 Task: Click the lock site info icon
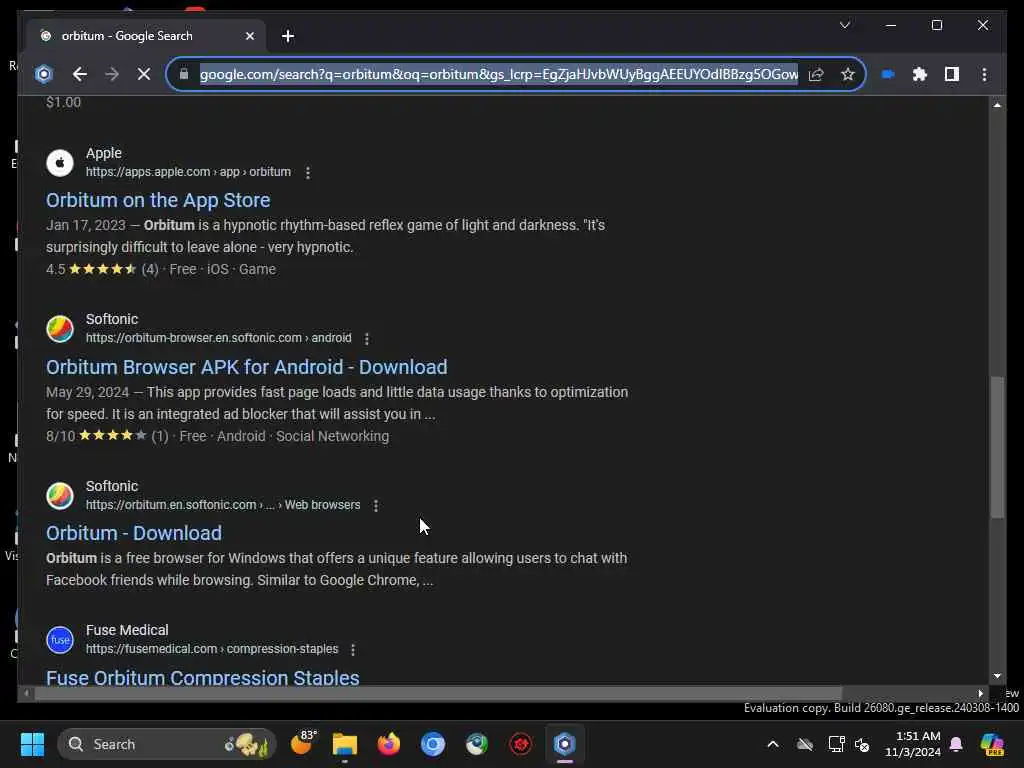coord(184,74)
